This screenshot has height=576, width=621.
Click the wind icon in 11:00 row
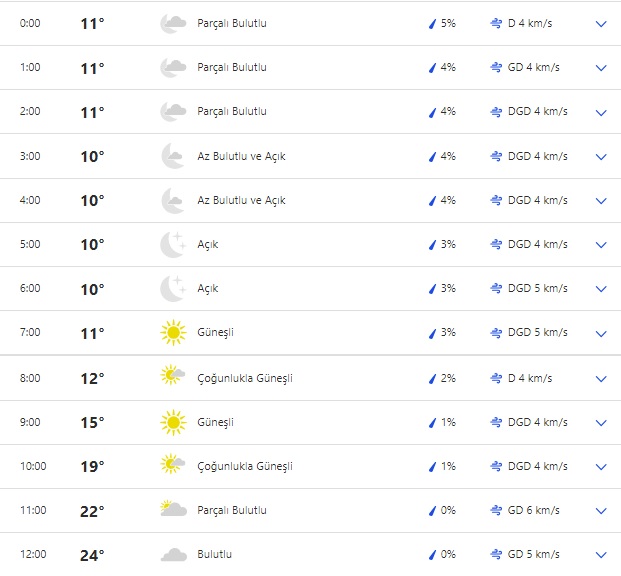click(496, 510)
